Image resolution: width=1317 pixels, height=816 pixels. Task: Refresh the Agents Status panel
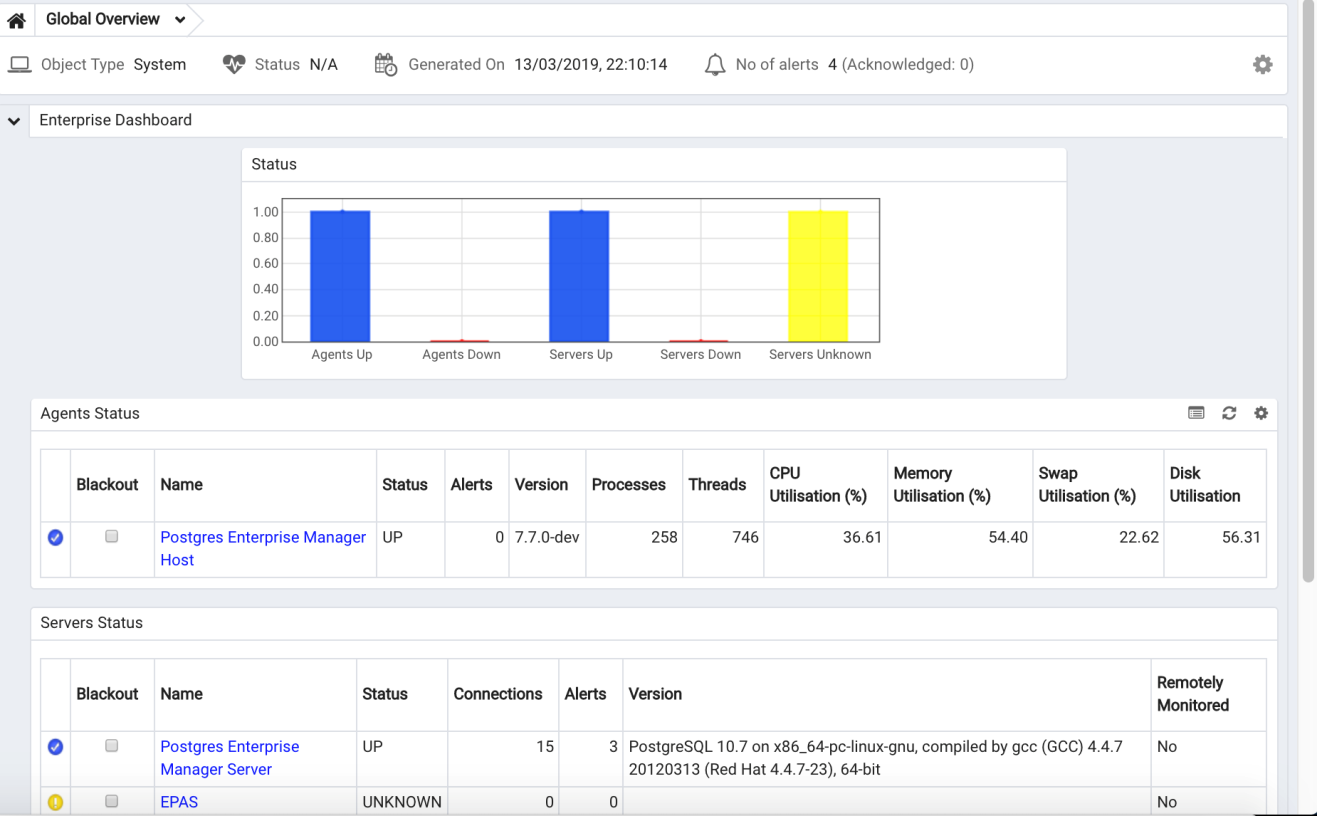tap(1229, 413)
